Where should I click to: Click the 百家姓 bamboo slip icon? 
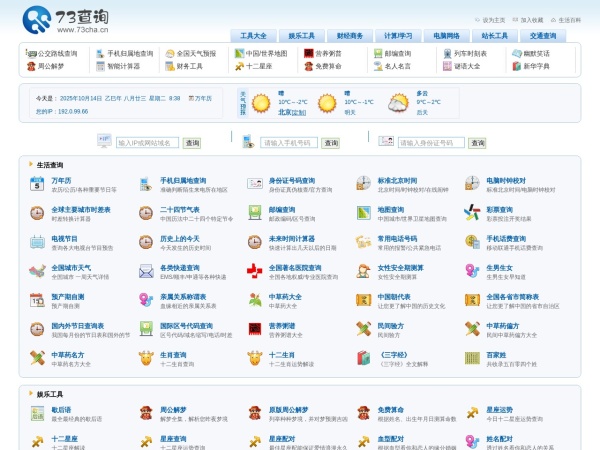click(472, 358)
